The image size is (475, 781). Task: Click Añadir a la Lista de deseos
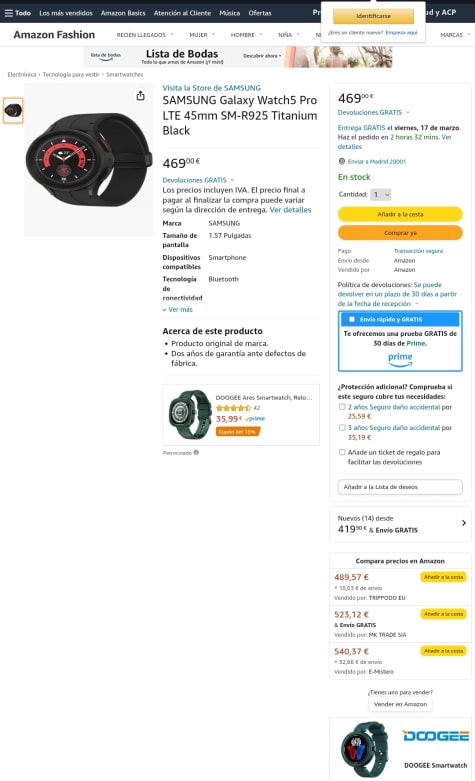[x=400, y=487]
